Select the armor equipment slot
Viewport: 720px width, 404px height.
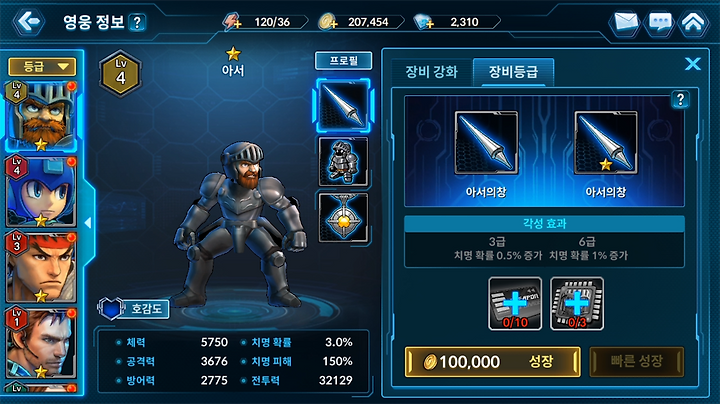point(343,162)
